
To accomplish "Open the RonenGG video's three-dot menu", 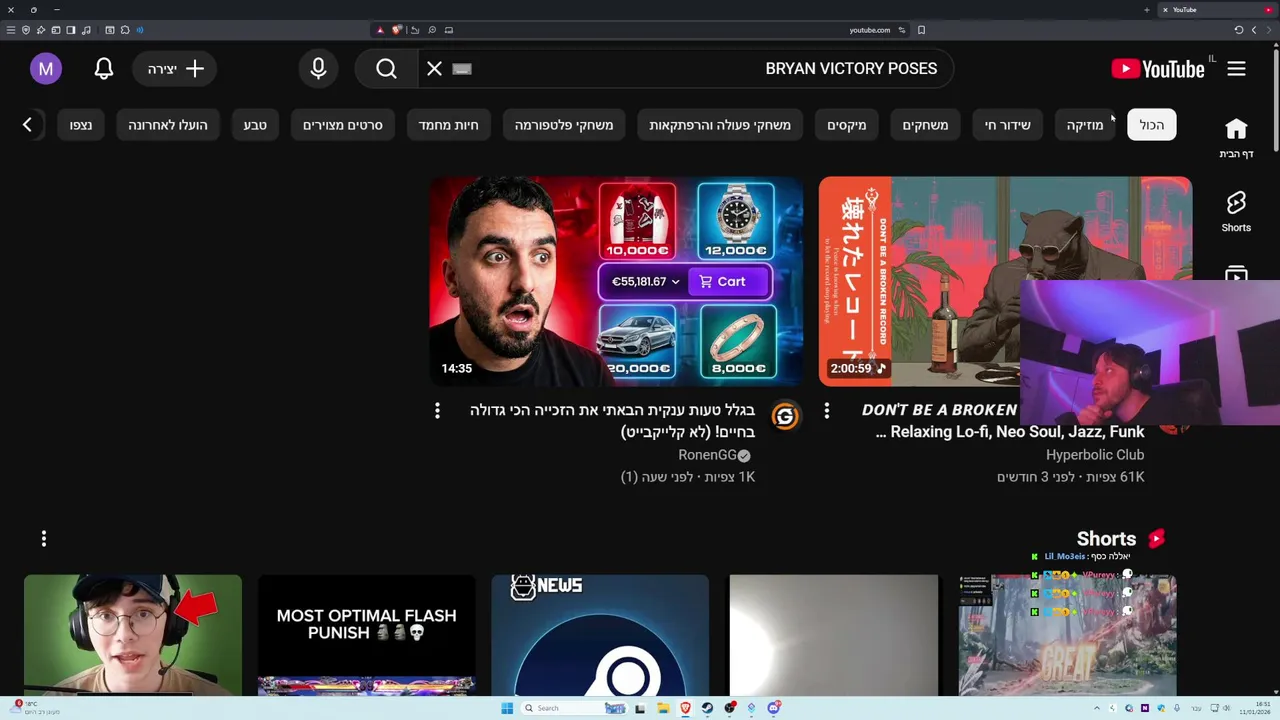I will pos(437,411).
